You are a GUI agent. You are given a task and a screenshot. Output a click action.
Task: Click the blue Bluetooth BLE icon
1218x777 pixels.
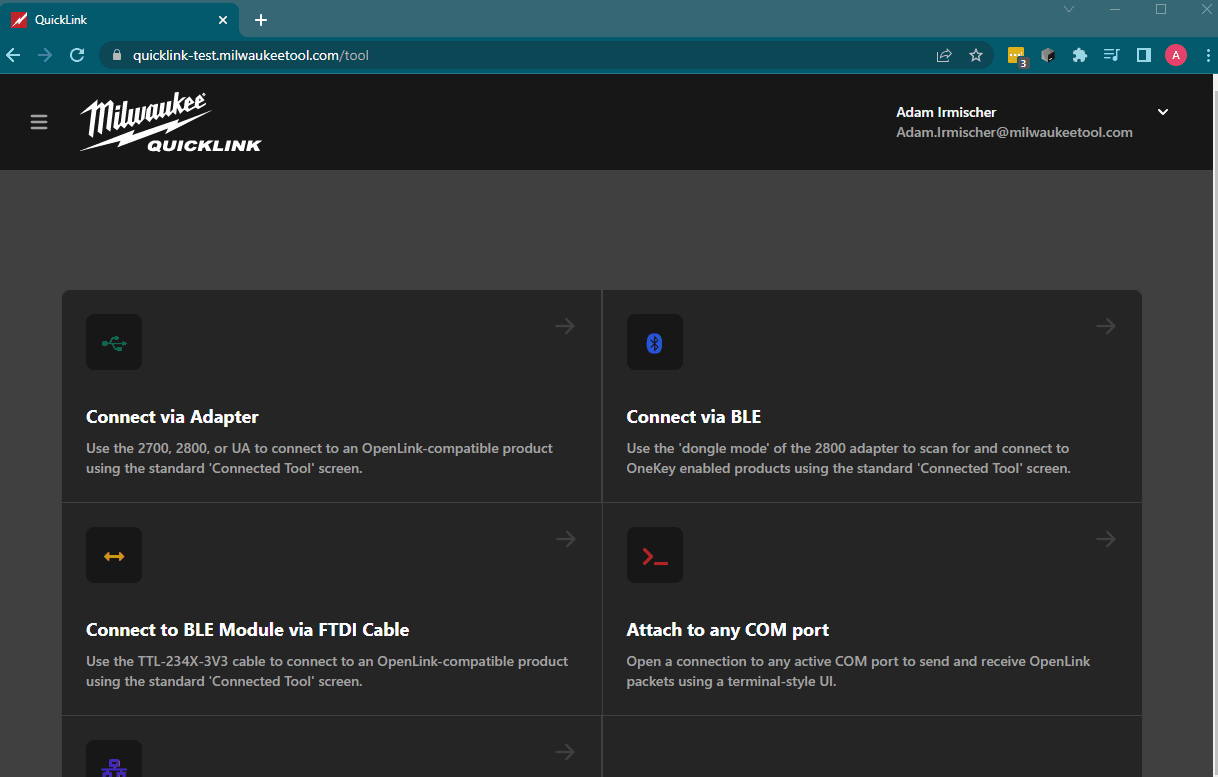pos(655,343)
